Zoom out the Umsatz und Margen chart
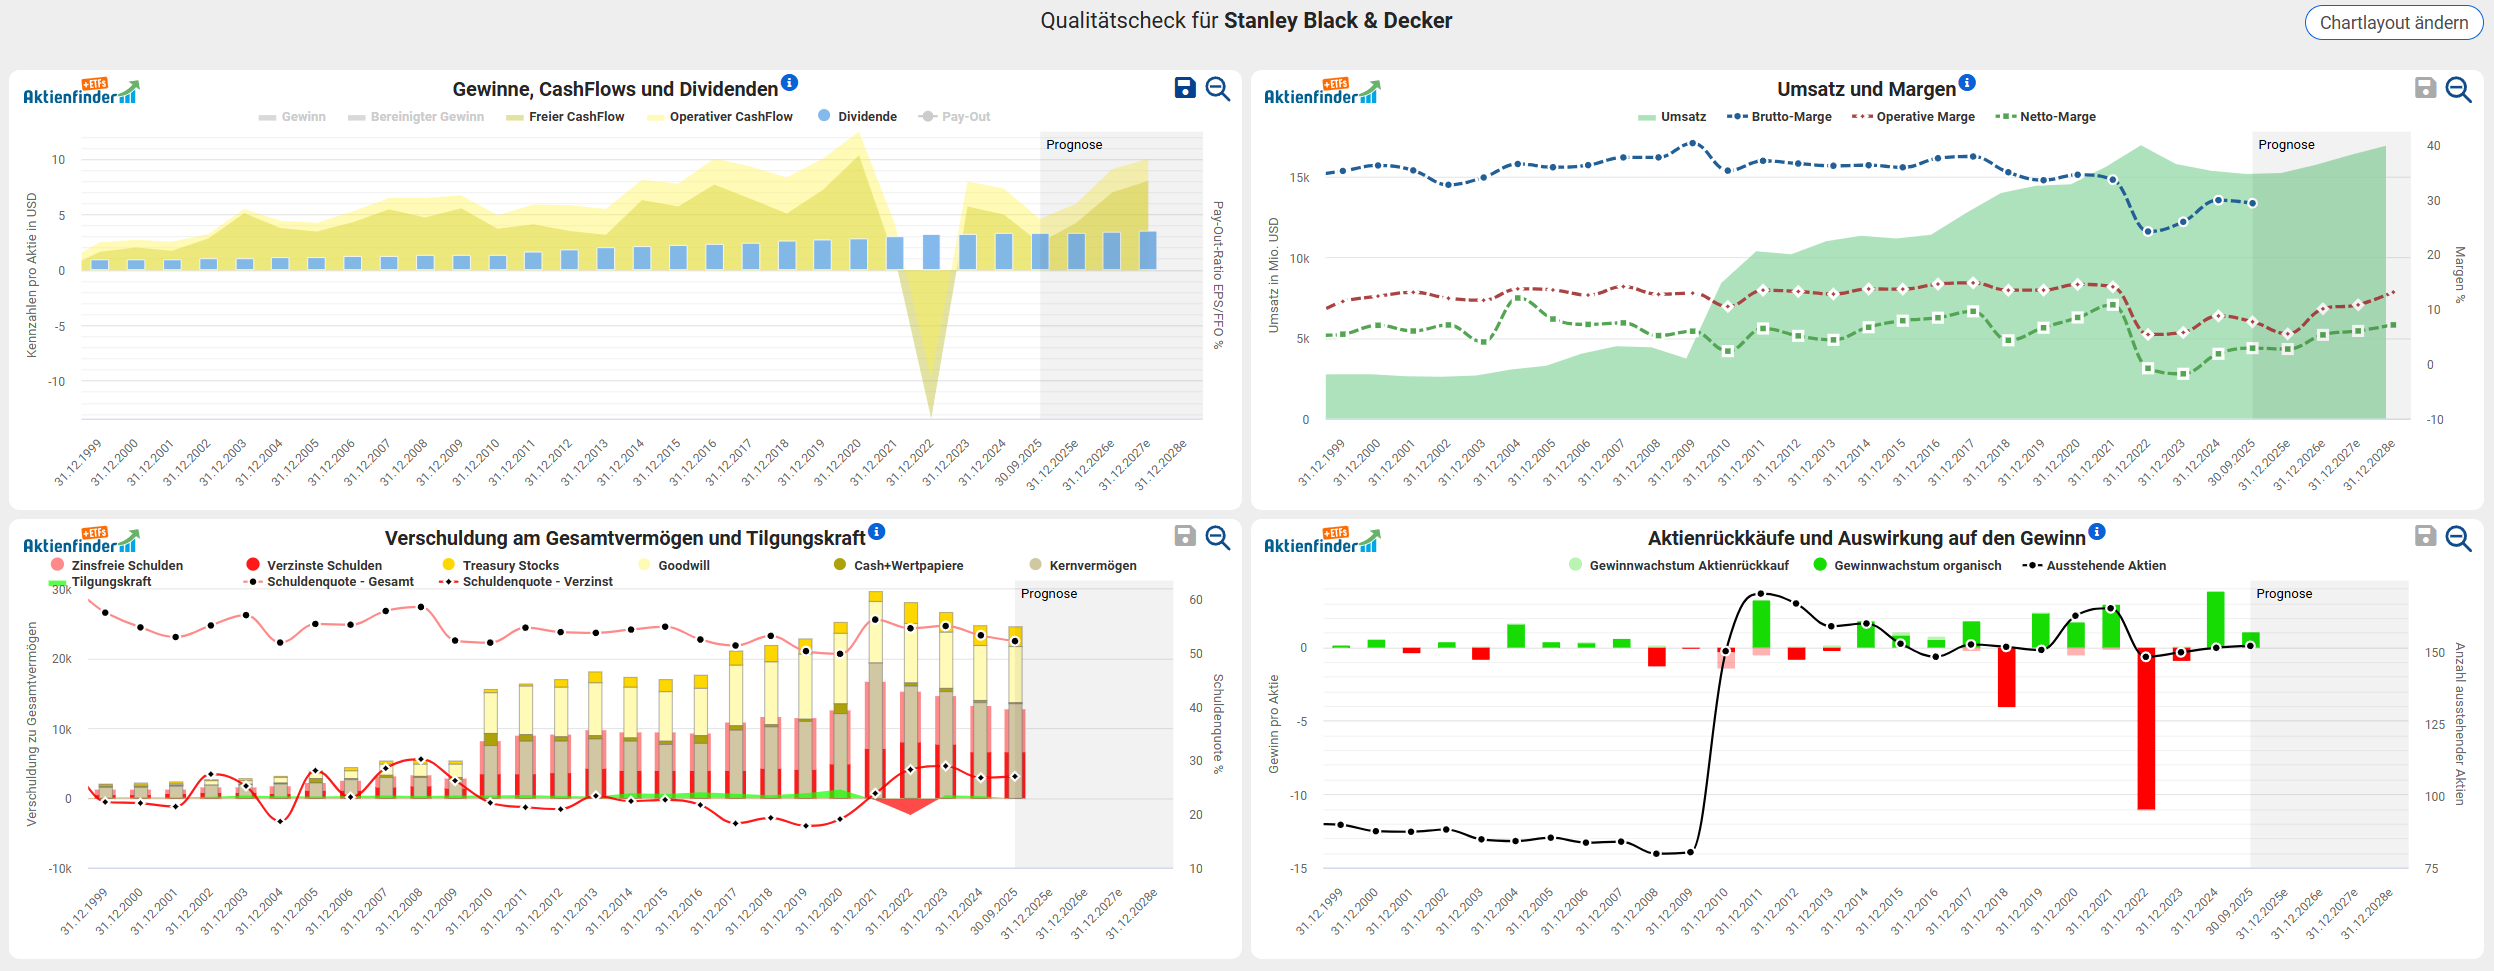Screen dimensions: 2494x971 pyautogui.click(x=2458, y=89)
